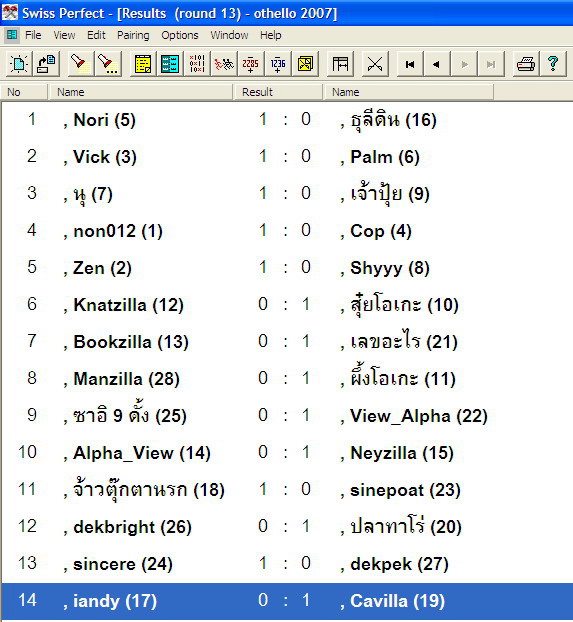Open the cross table grid icon
Viewport: 573px width, 622px height.
pos(197,64)
